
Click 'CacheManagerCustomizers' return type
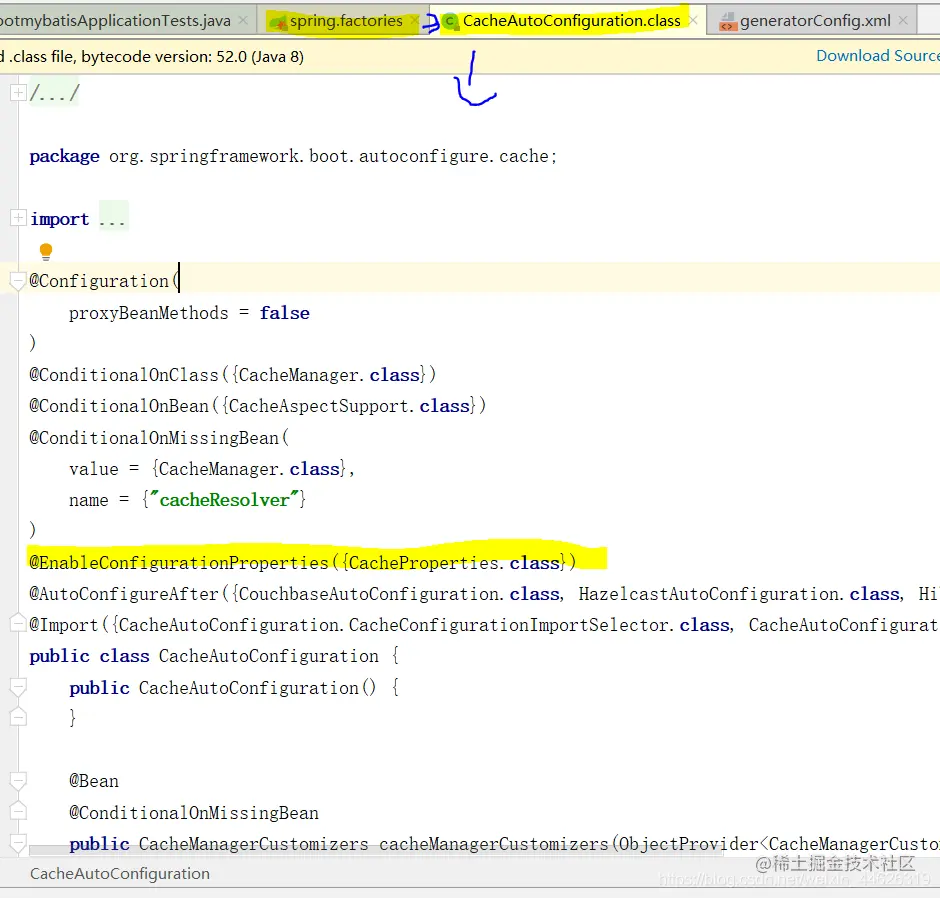coord(254,844)
